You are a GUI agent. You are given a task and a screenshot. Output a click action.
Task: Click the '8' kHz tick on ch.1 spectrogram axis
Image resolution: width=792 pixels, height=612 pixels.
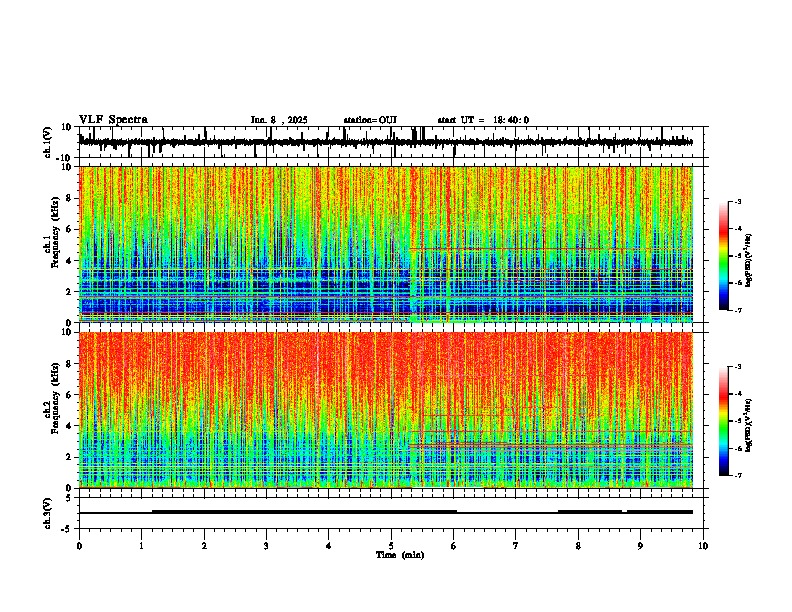click(x=70, y=198)
